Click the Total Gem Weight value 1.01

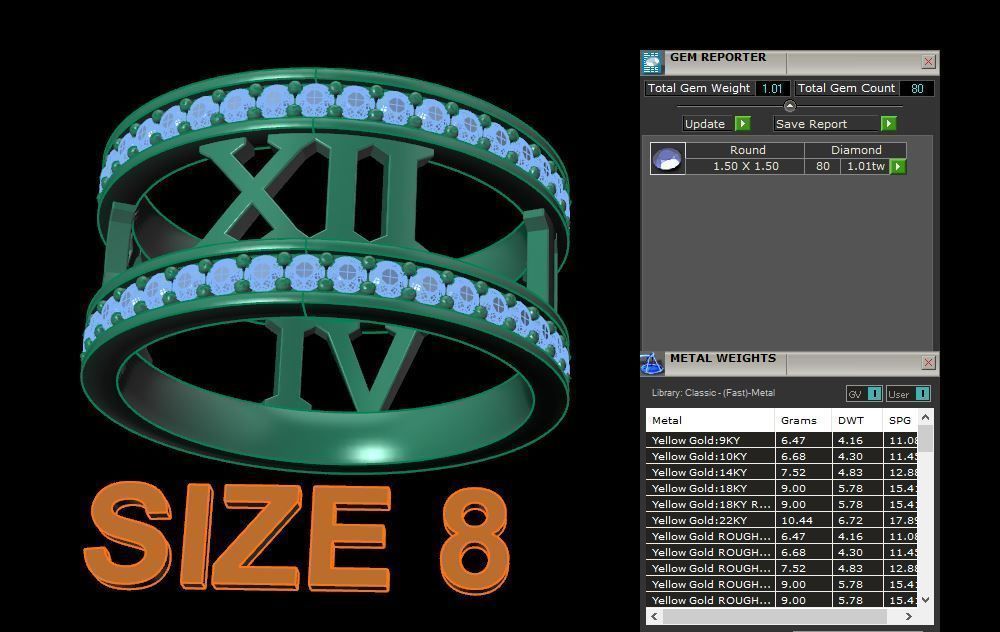pyautogui.click(x=772, y=89)
